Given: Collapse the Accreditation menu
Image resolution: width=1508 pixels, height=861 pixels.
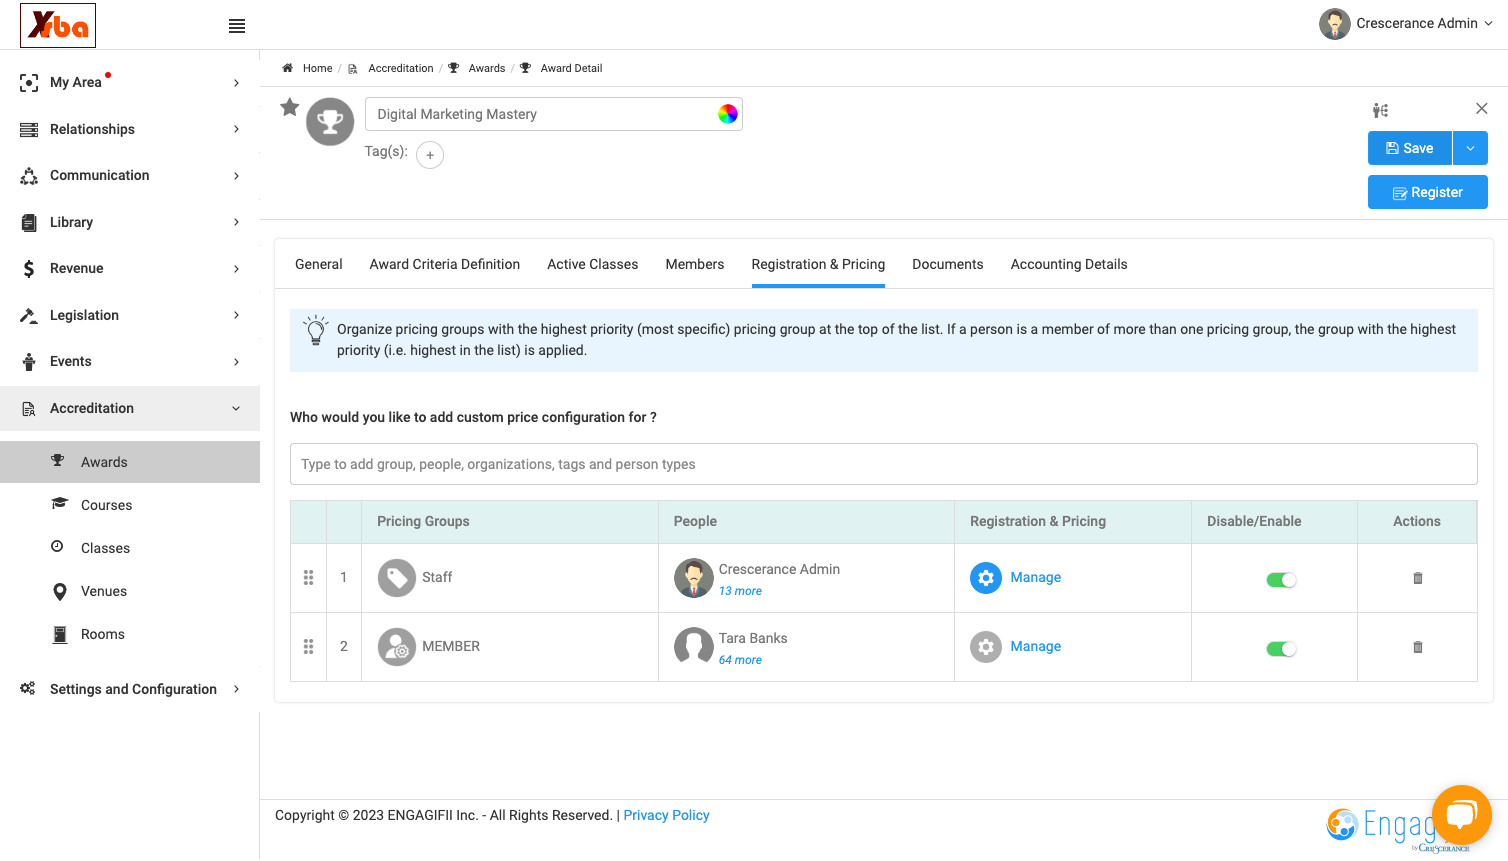Looking at the screenshot, I should [130, 408].
